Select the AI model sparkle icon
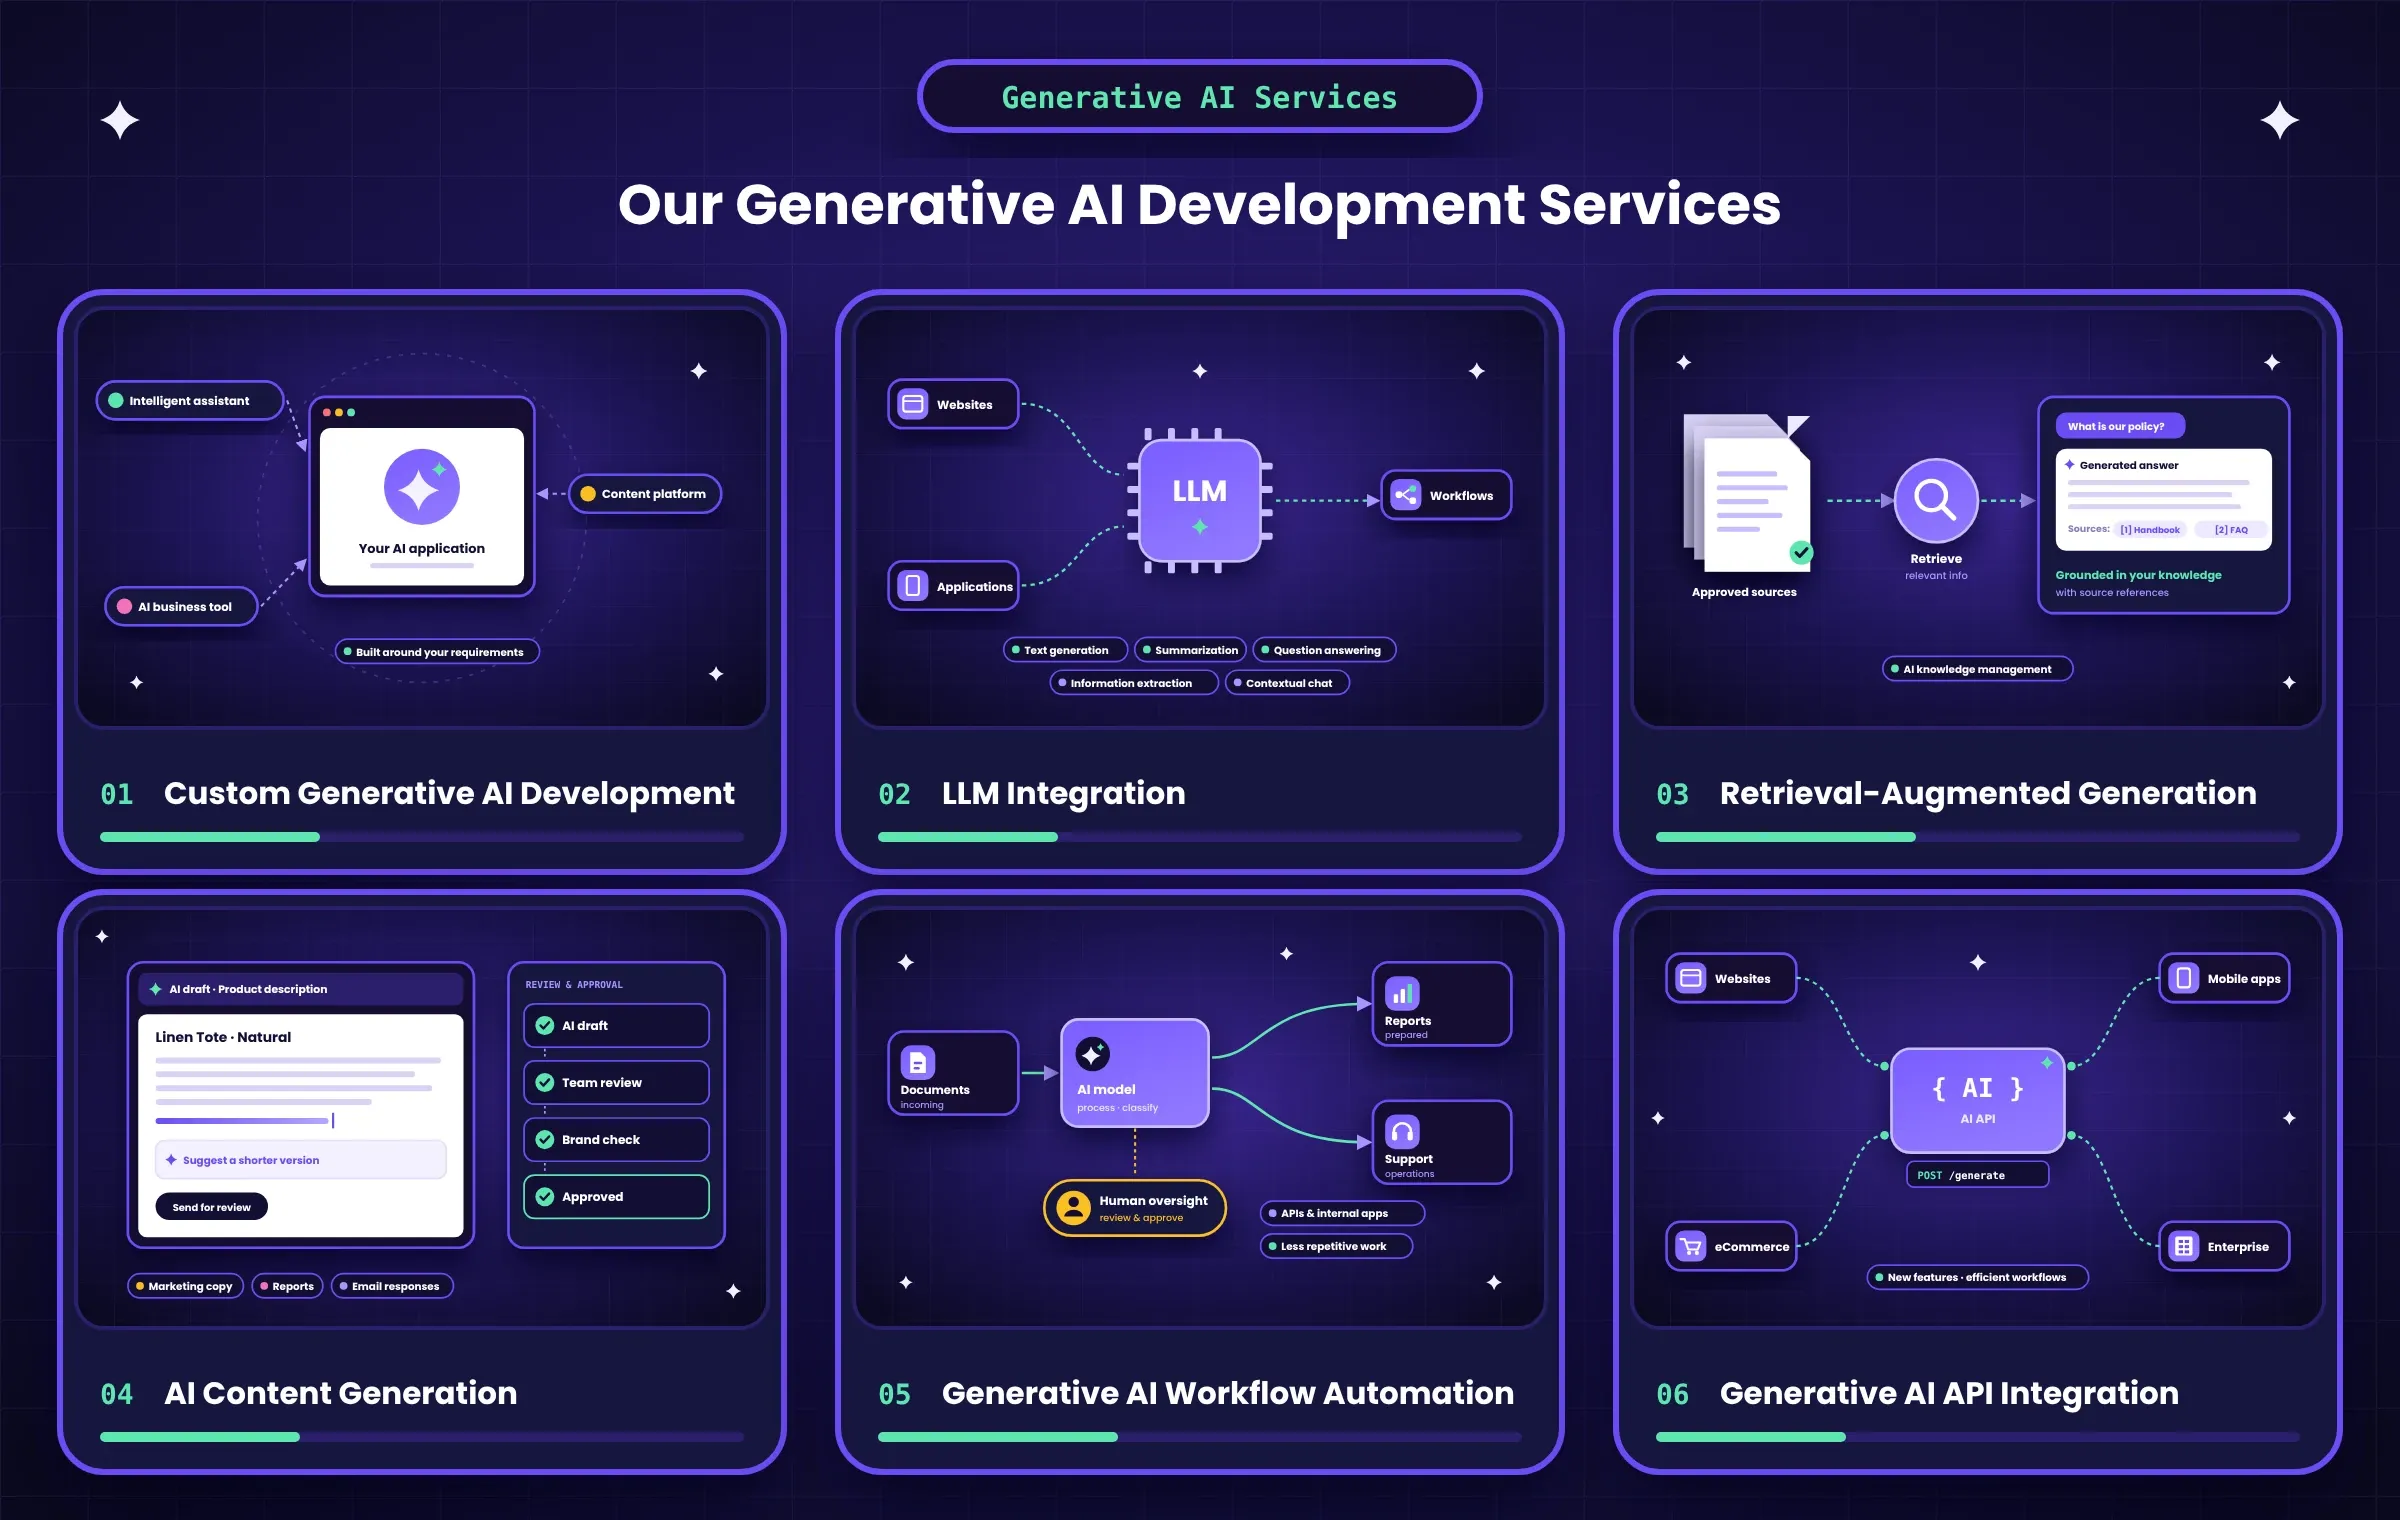 pos(1093,1053)
